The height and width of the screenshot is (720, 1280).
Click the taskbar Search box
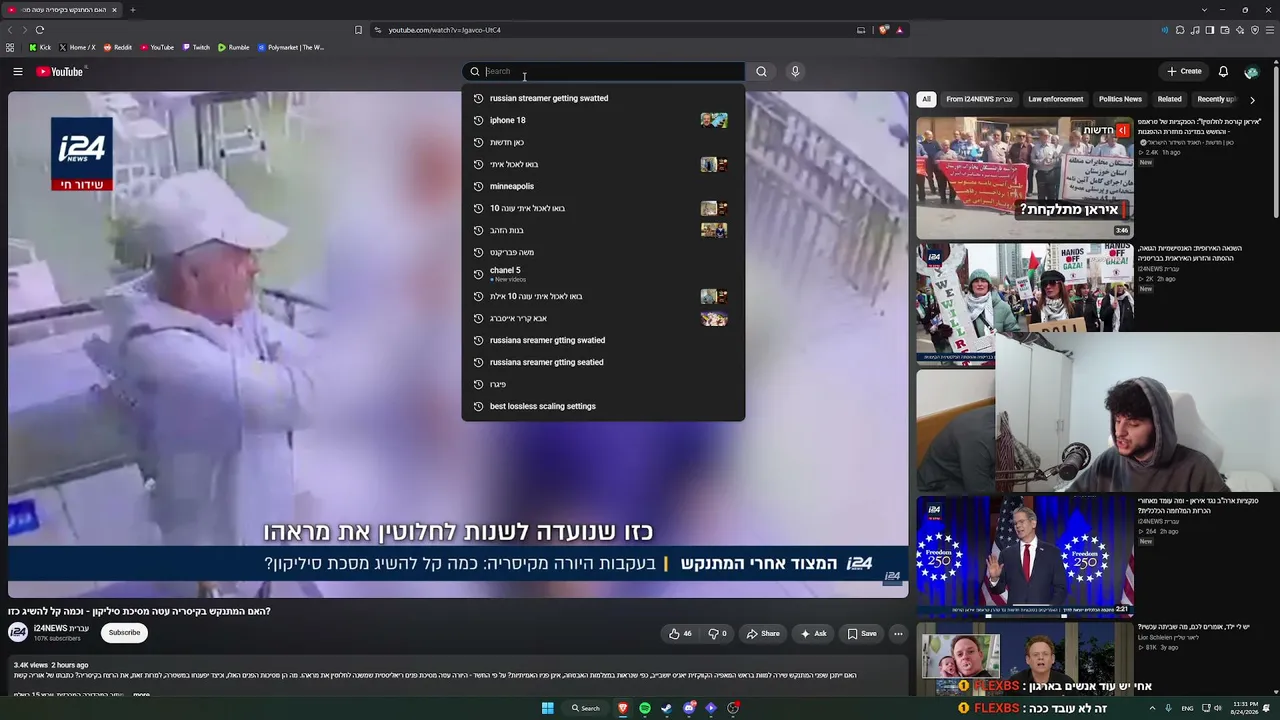(586, 708)
